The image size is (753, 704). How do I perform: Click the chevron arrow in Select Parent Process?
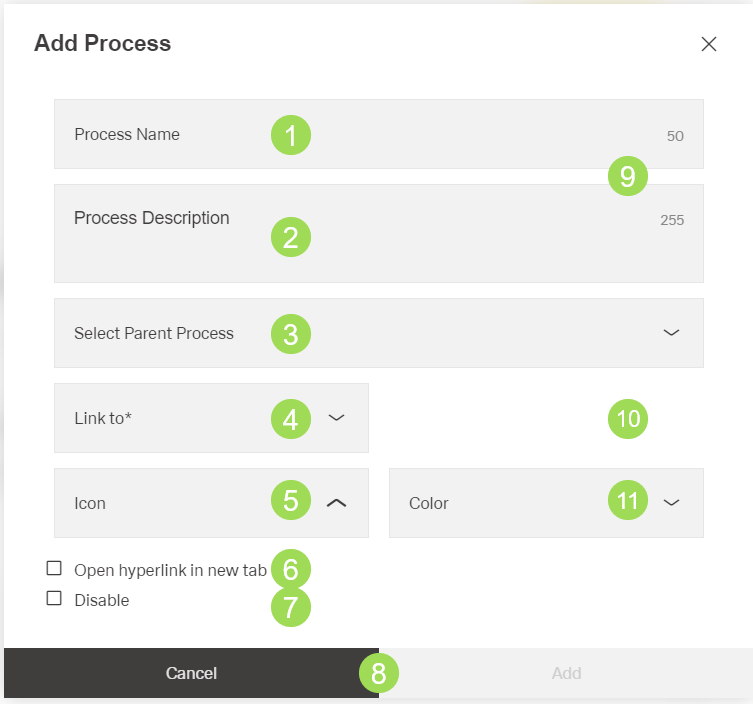pos(672,333)
